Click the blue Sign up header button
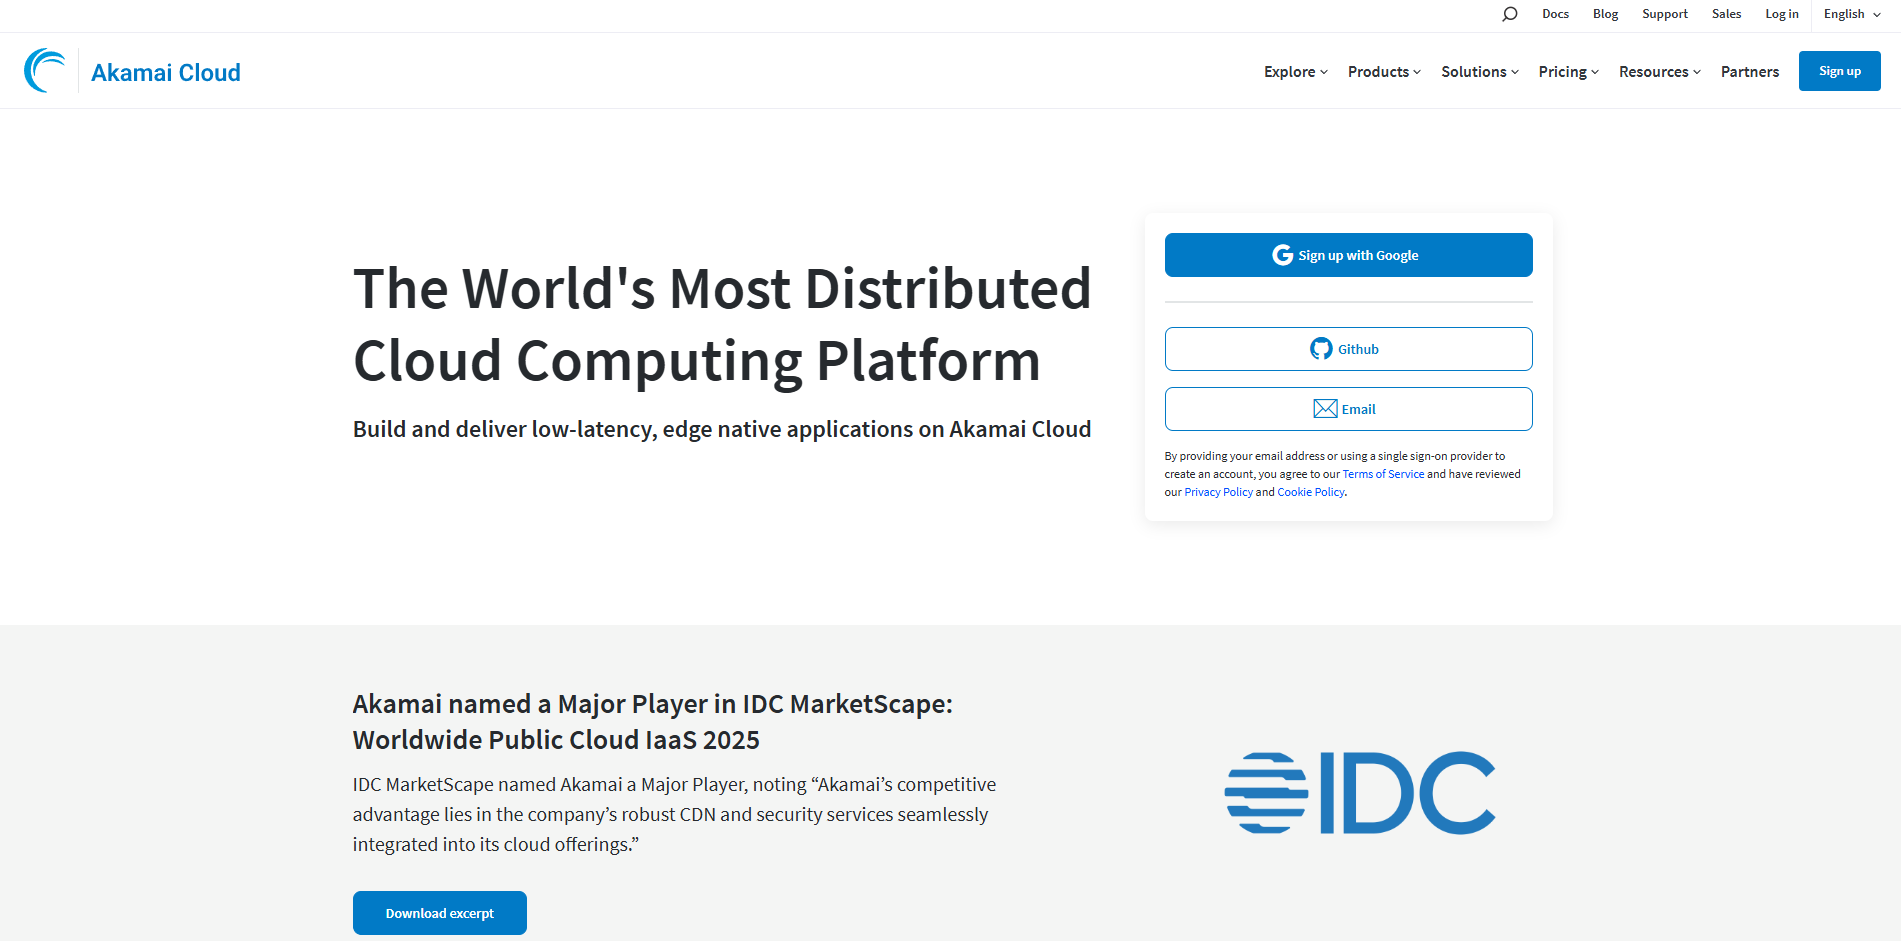This screenshot has width=1901, height=941. tap(1839, 71)
